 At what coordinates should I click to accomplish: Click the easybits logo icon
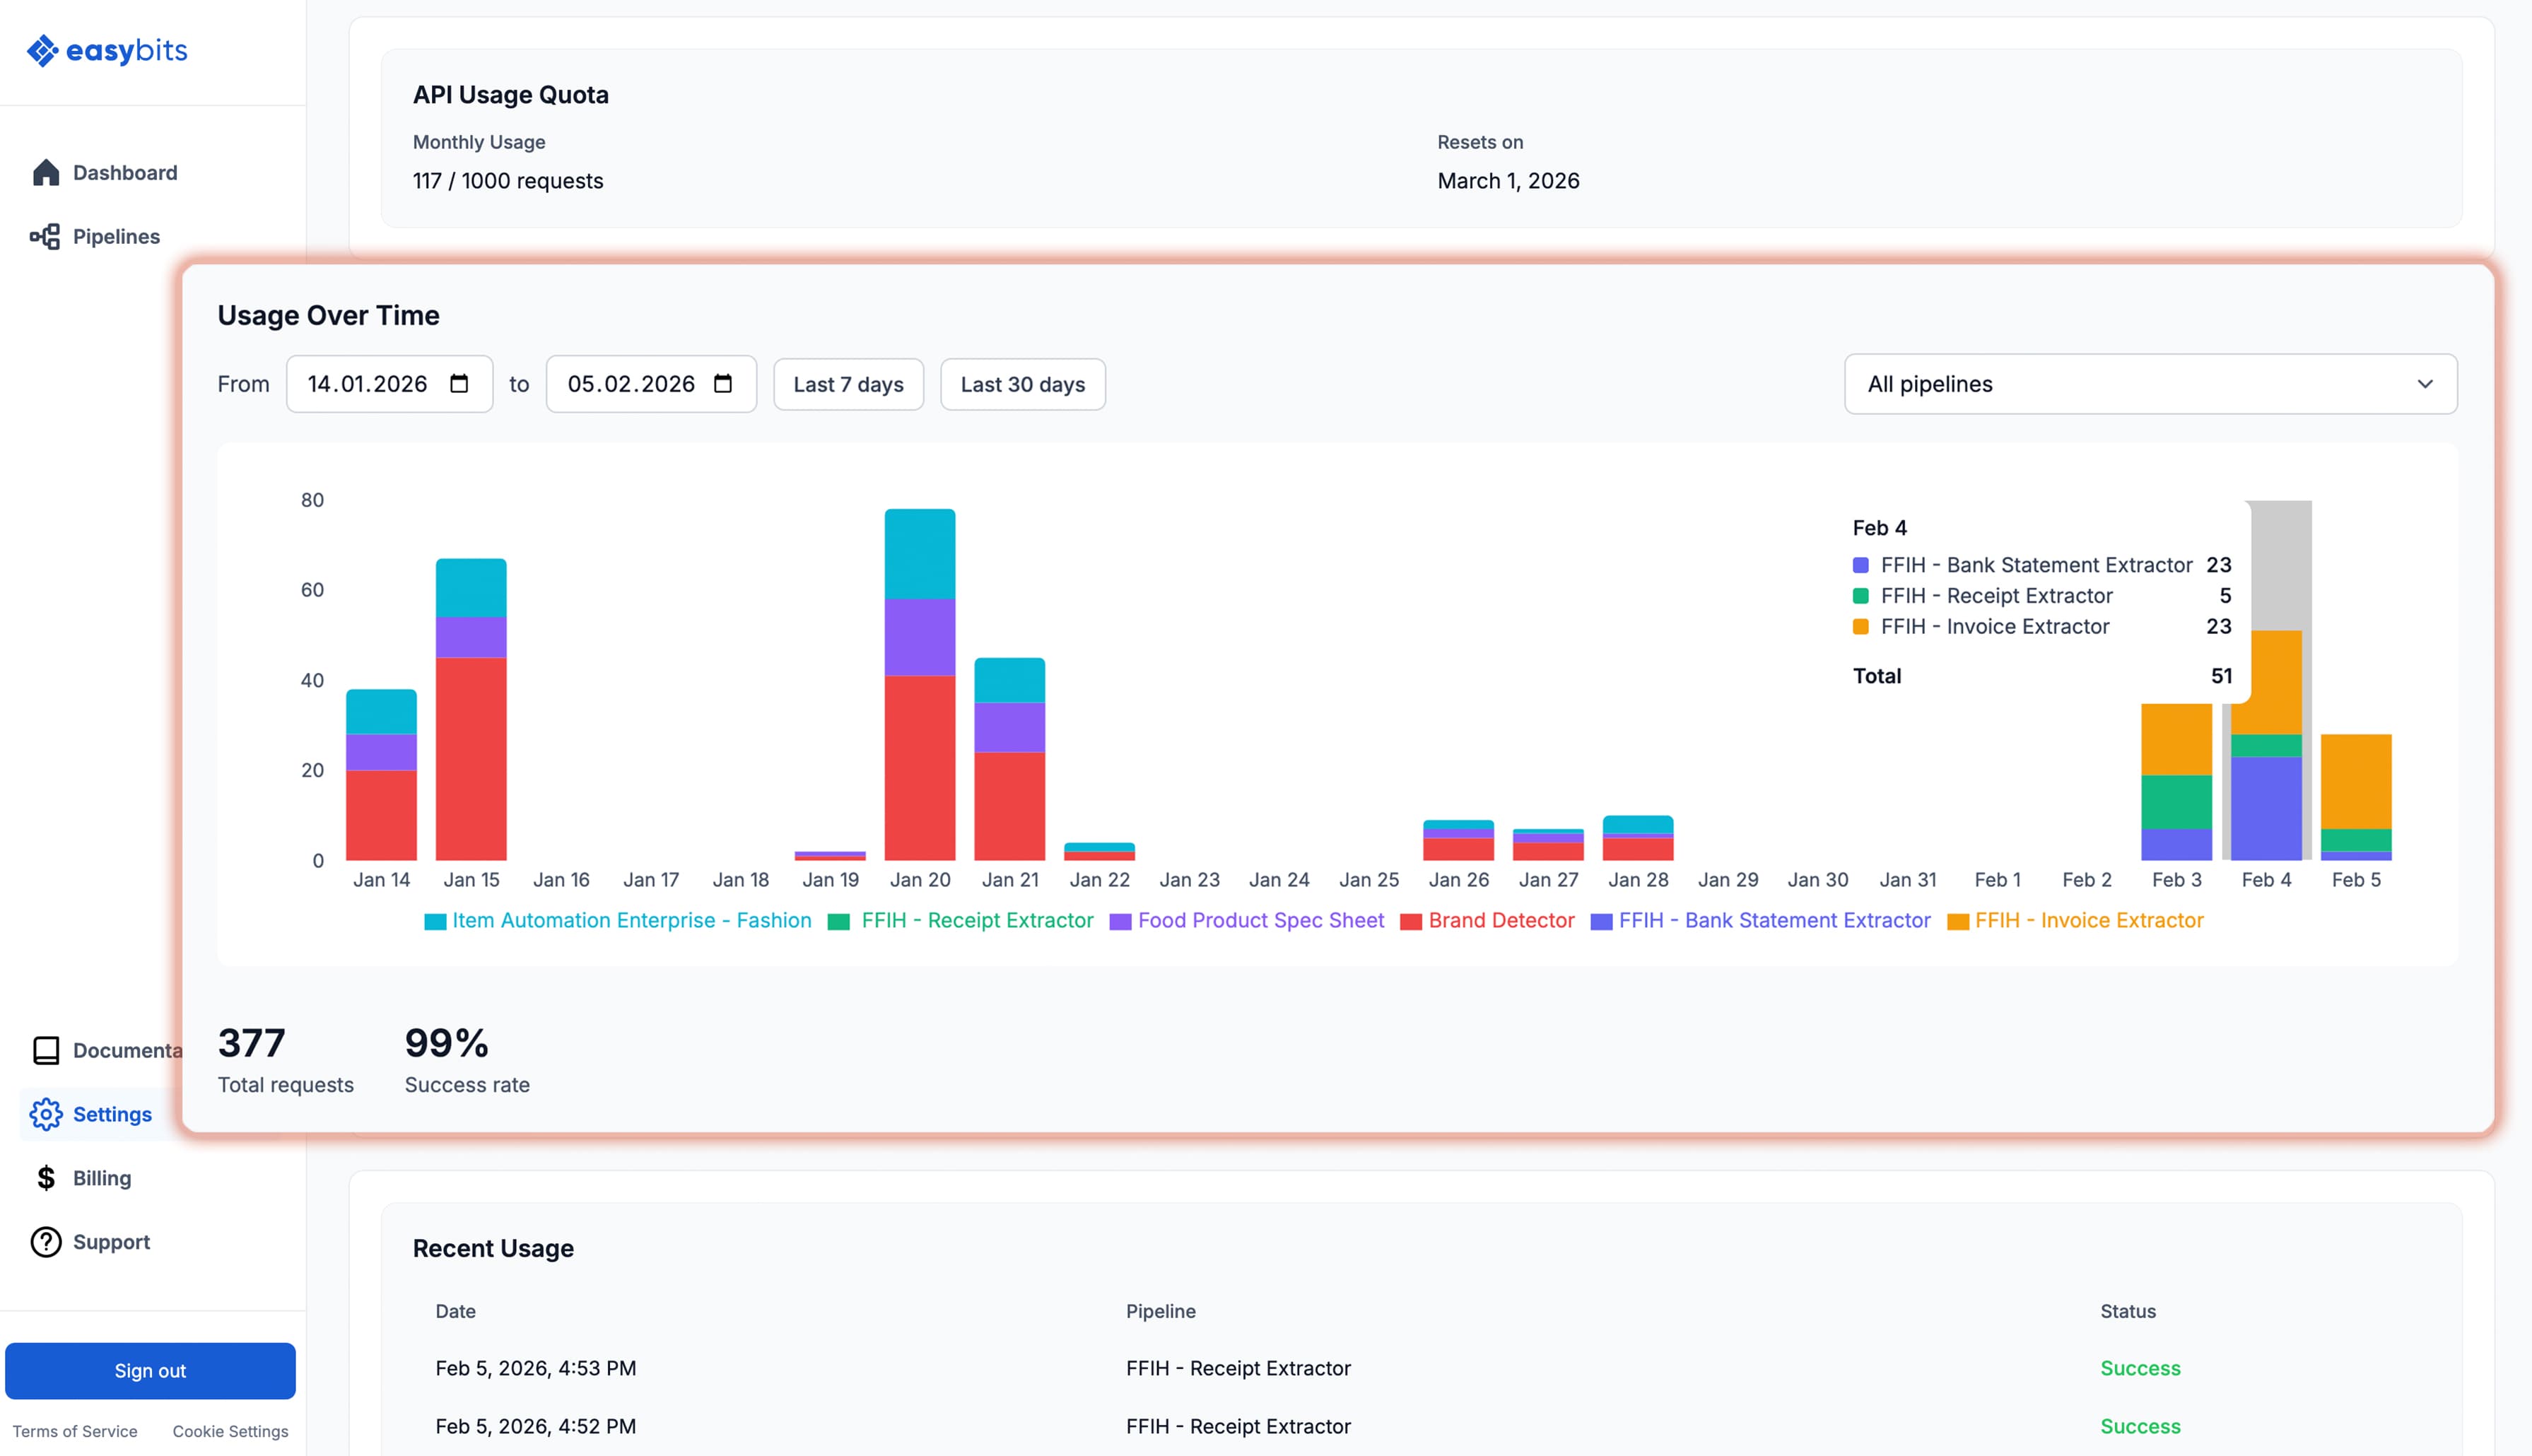[x=42, y=51]
